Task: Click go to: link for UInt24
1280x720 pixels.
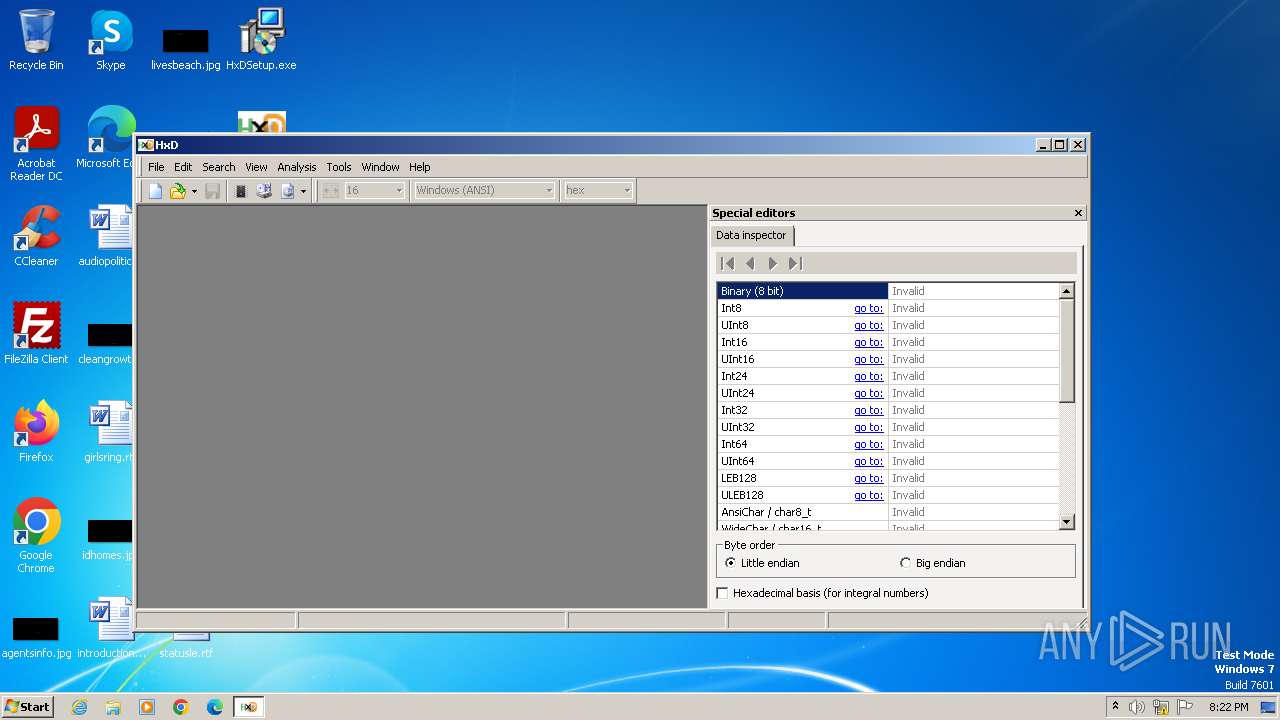Action: pyautogui.click(x=868, y=393)
